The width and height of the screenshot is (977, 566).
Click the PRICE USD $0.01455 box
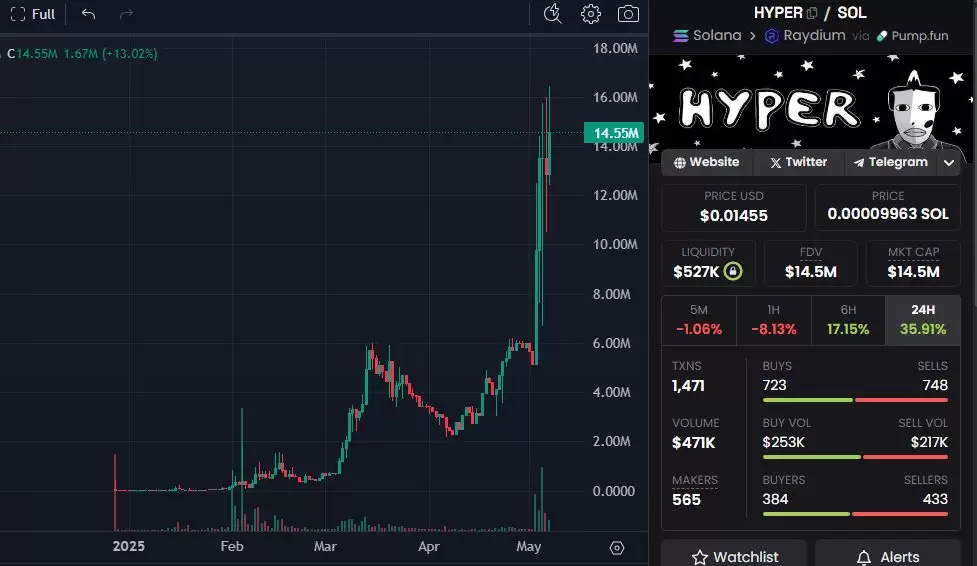[733, 207]
